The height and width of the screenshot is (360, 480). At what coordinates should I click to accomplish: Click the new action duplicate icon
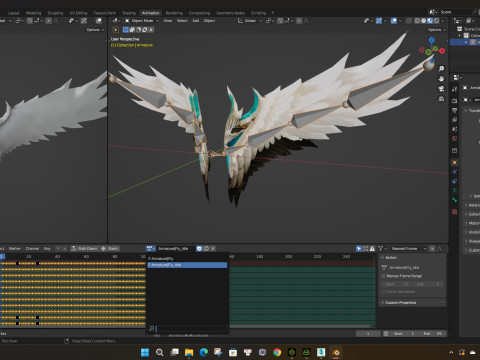[x=206, y=248]
